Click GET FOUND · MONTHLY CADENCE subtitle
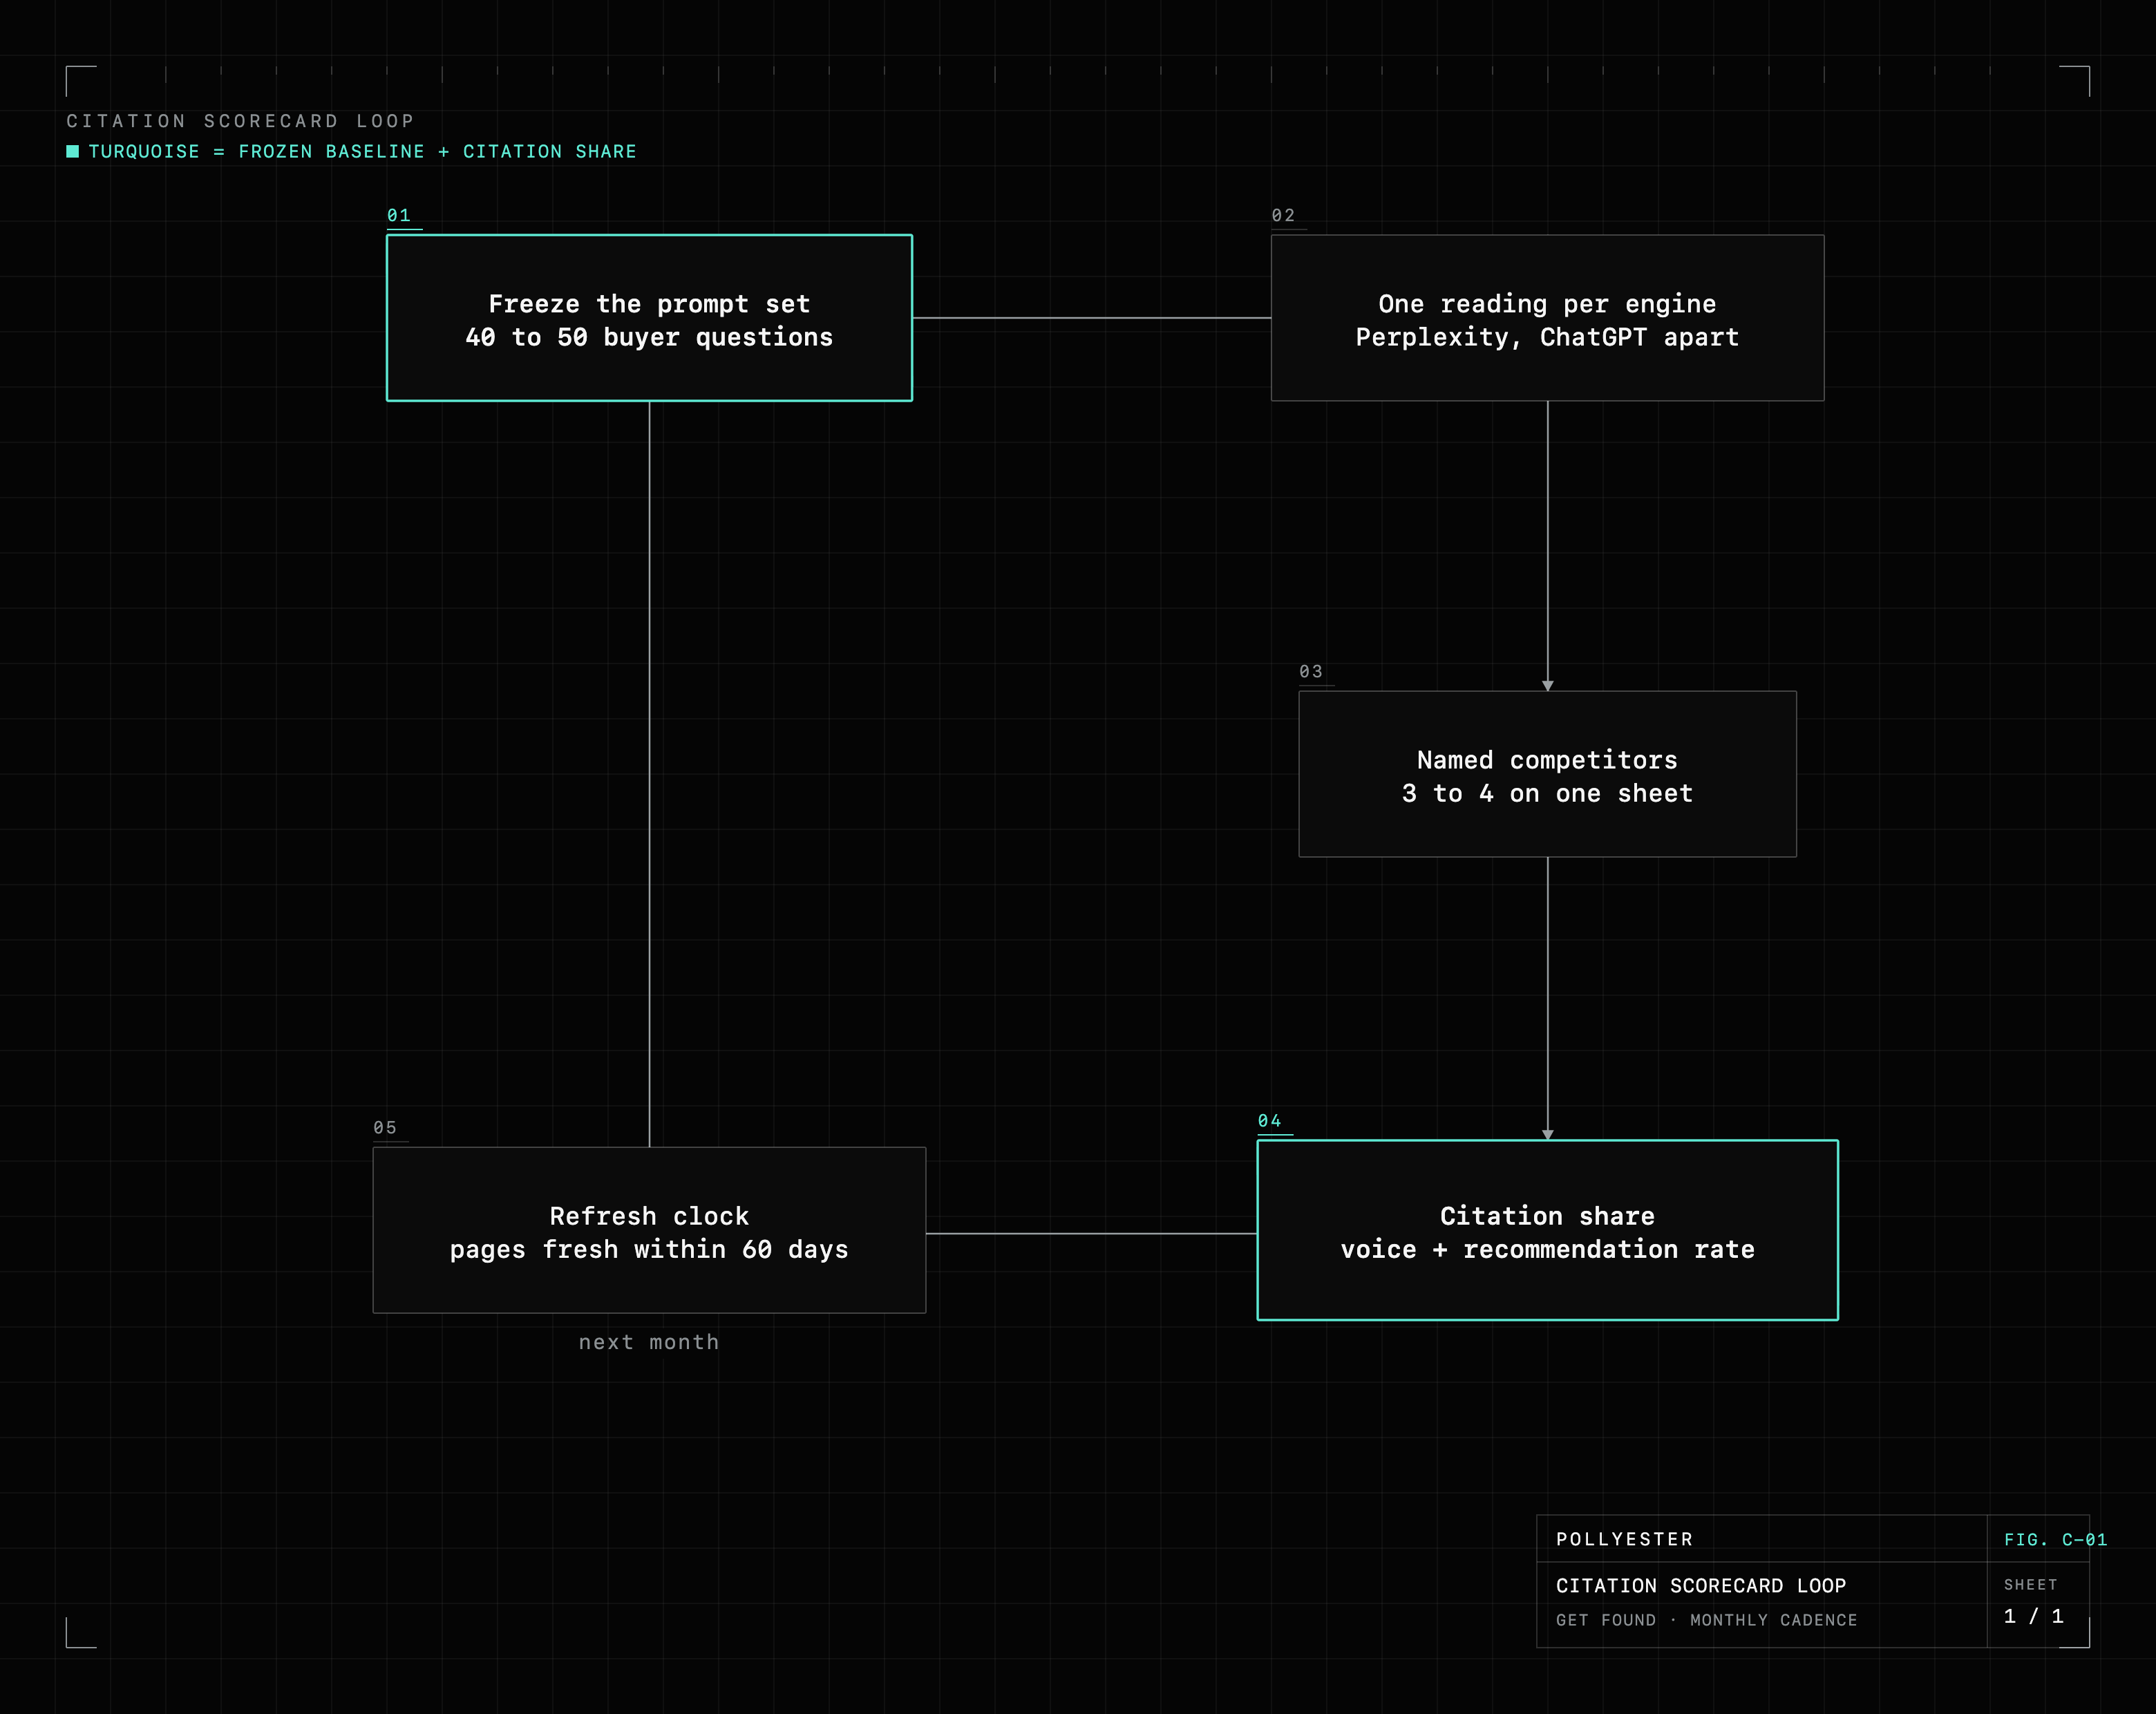2156x1714 pixels. [1706, 1620]
